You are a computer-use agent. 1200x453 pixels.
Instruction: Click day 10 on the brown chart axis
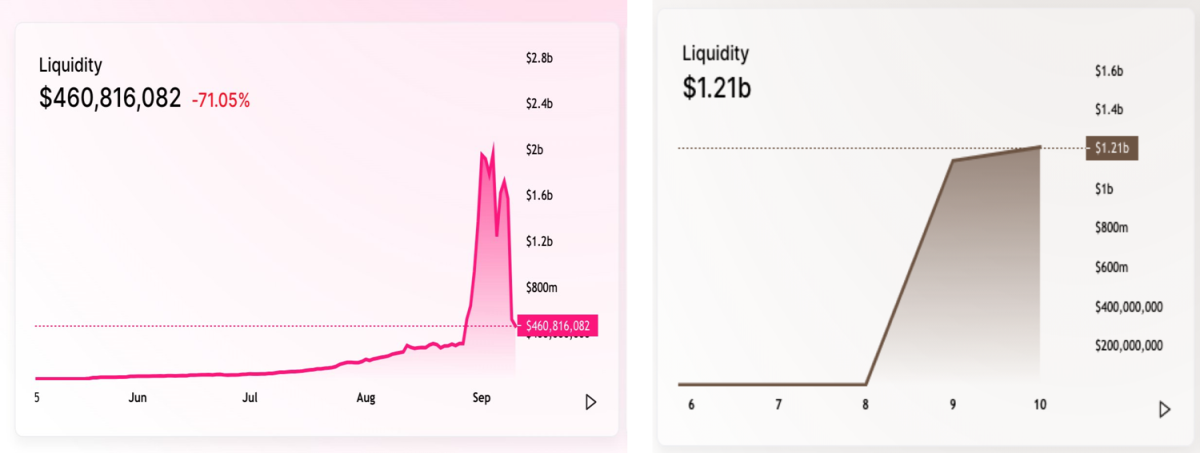coord(1040,405)
